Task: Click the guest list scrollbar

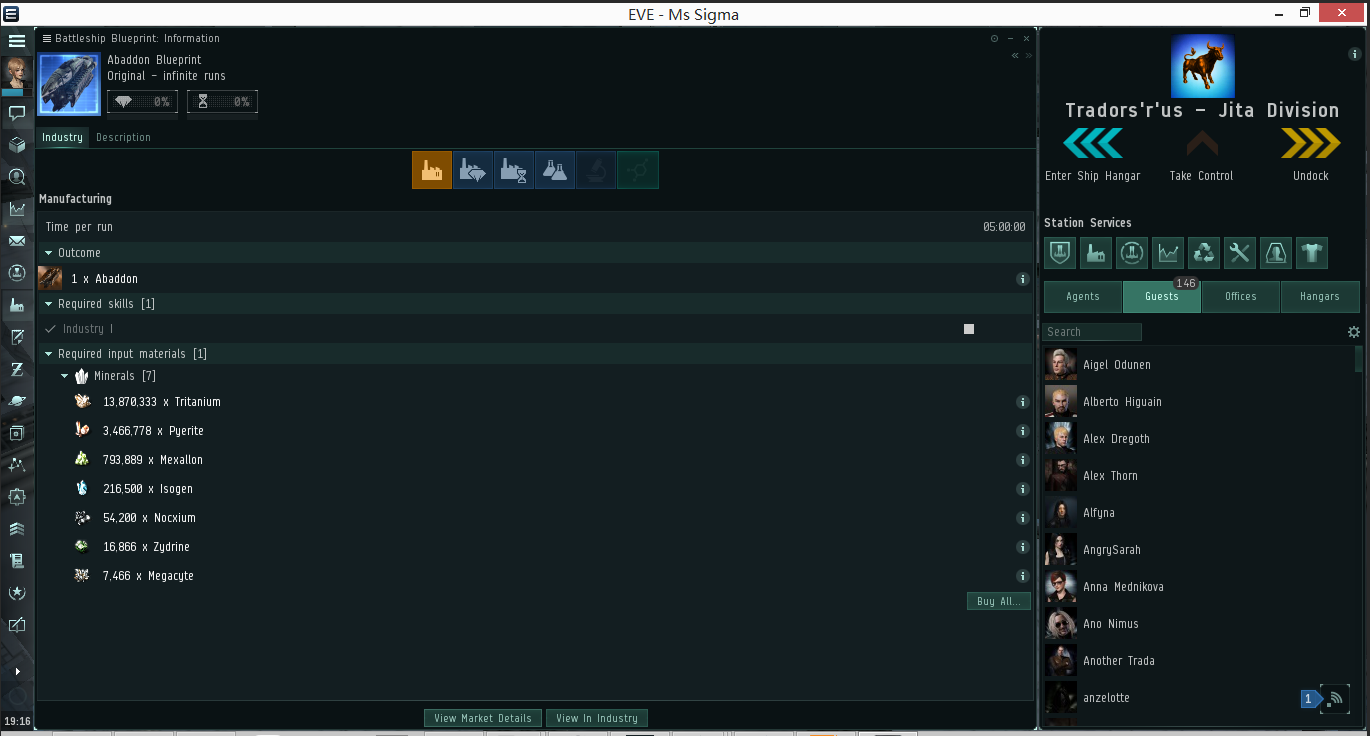Action: [x=1358, y=359]
